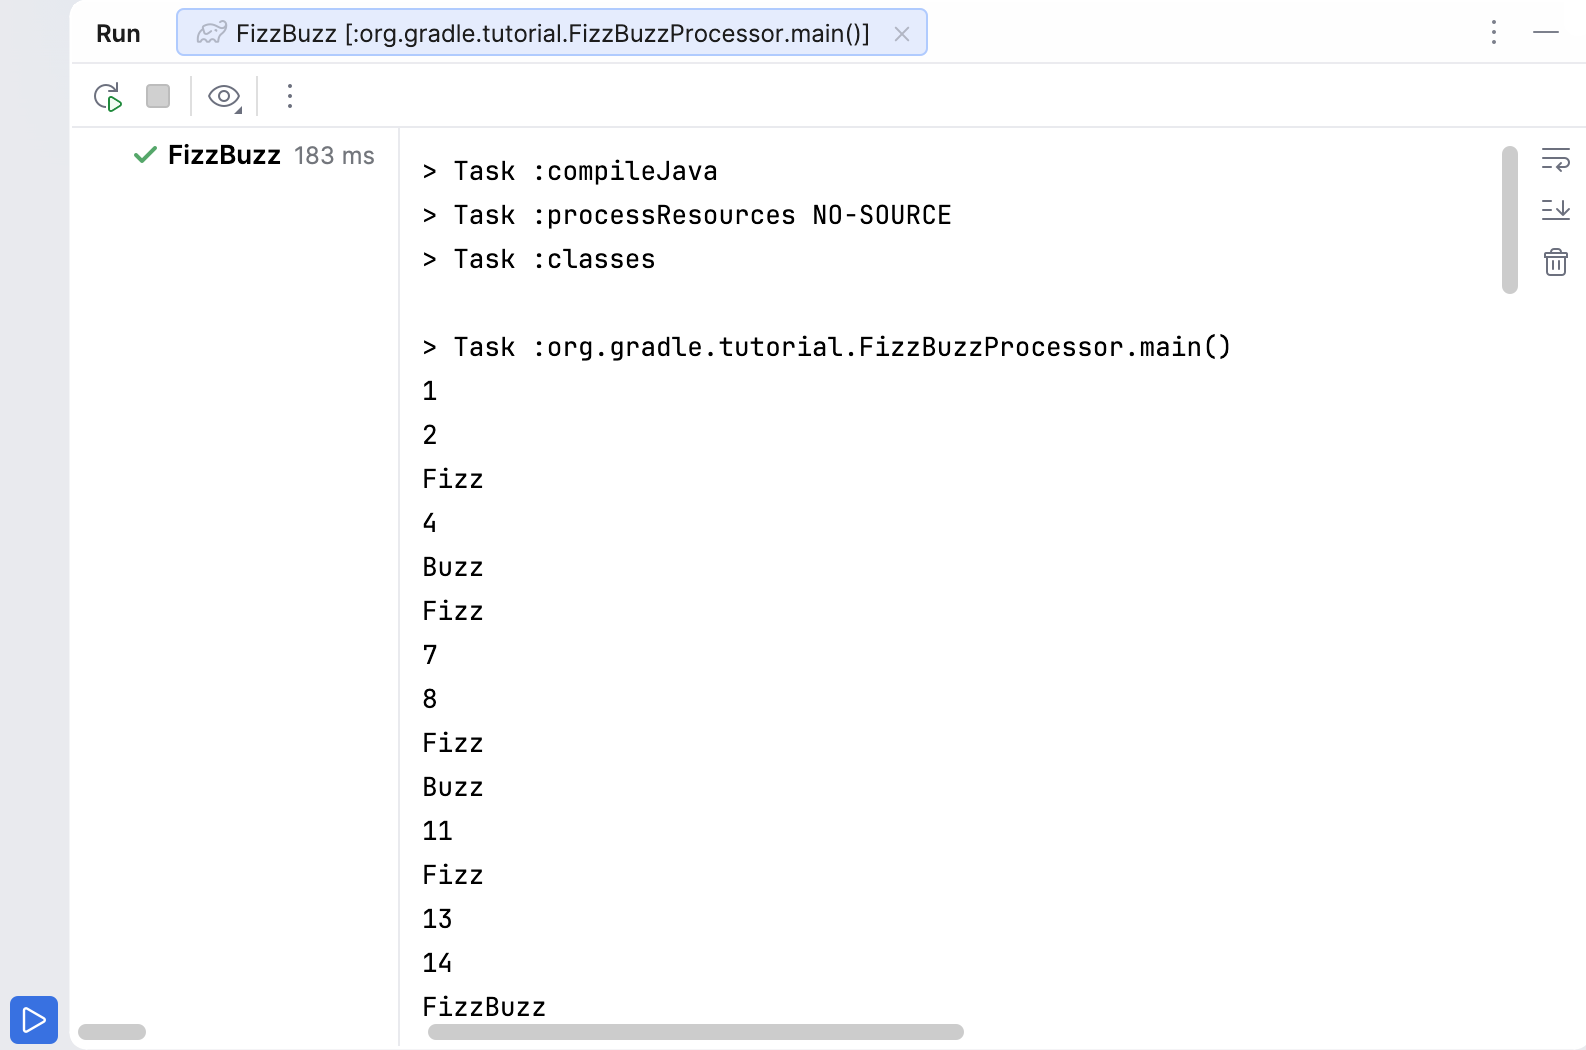Viewport: 1586px width, 1050px height.
Task: Click the output line '4'
Action: point(430,523)
